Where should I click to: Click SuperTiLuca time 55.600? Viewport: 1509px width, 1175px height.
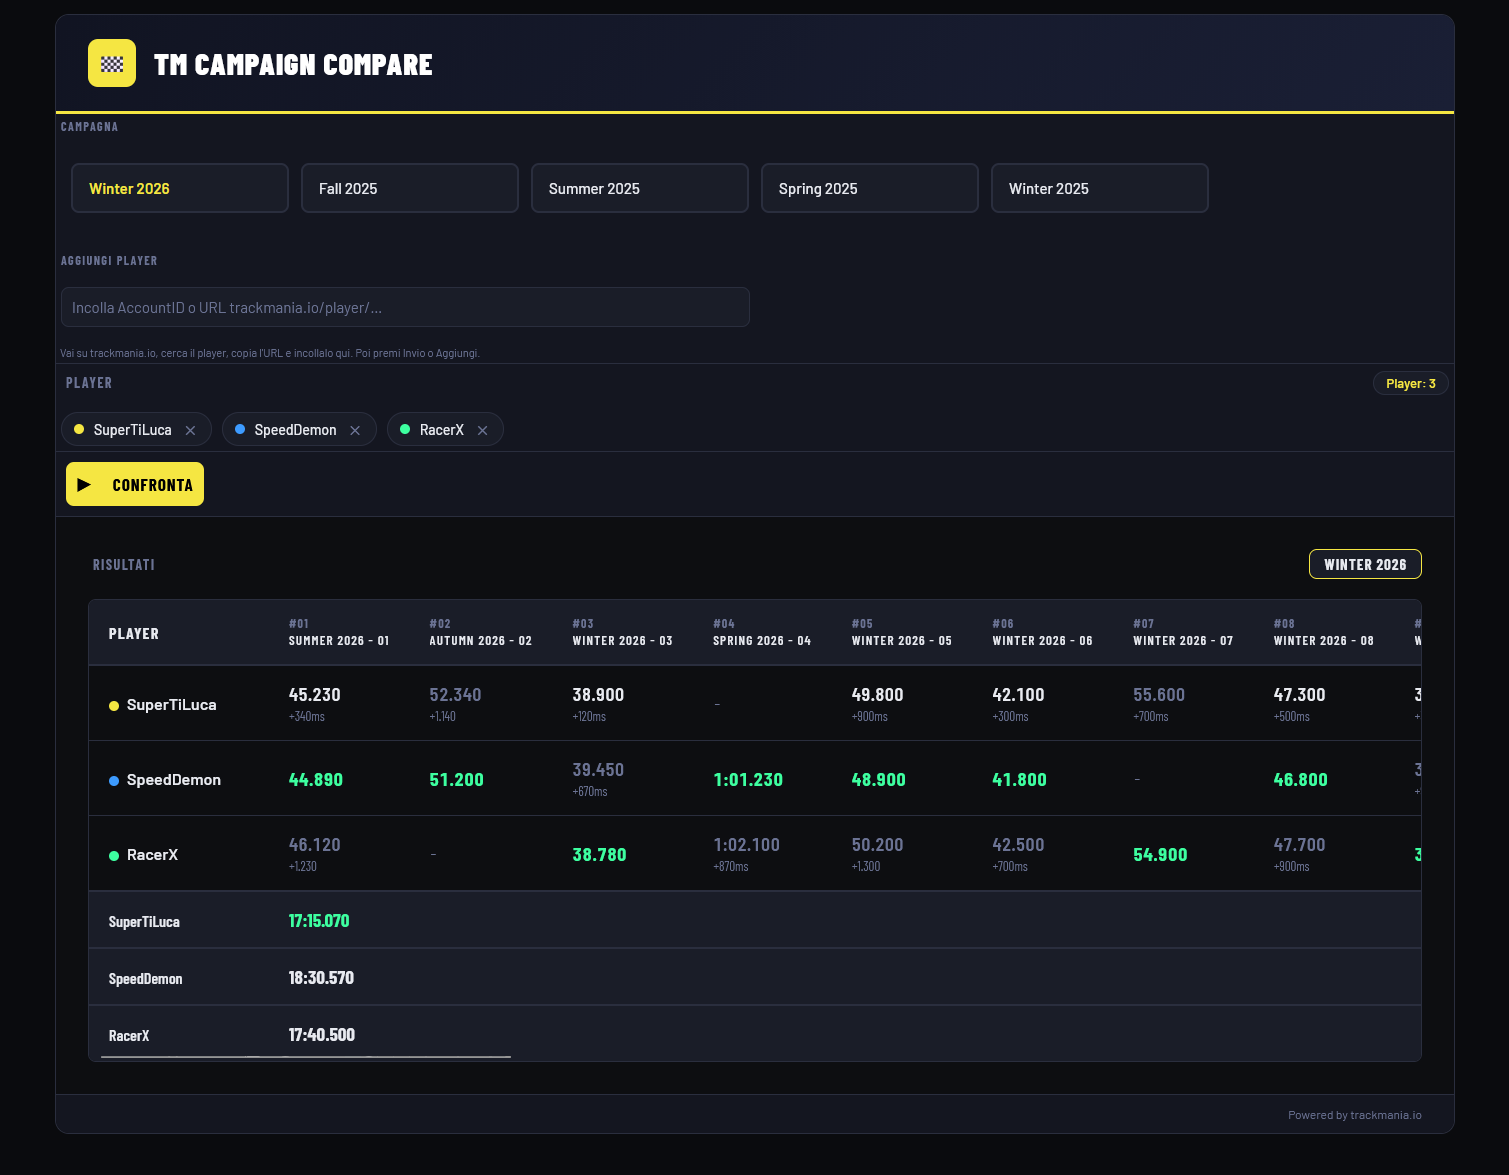[x=1159, y=694]
